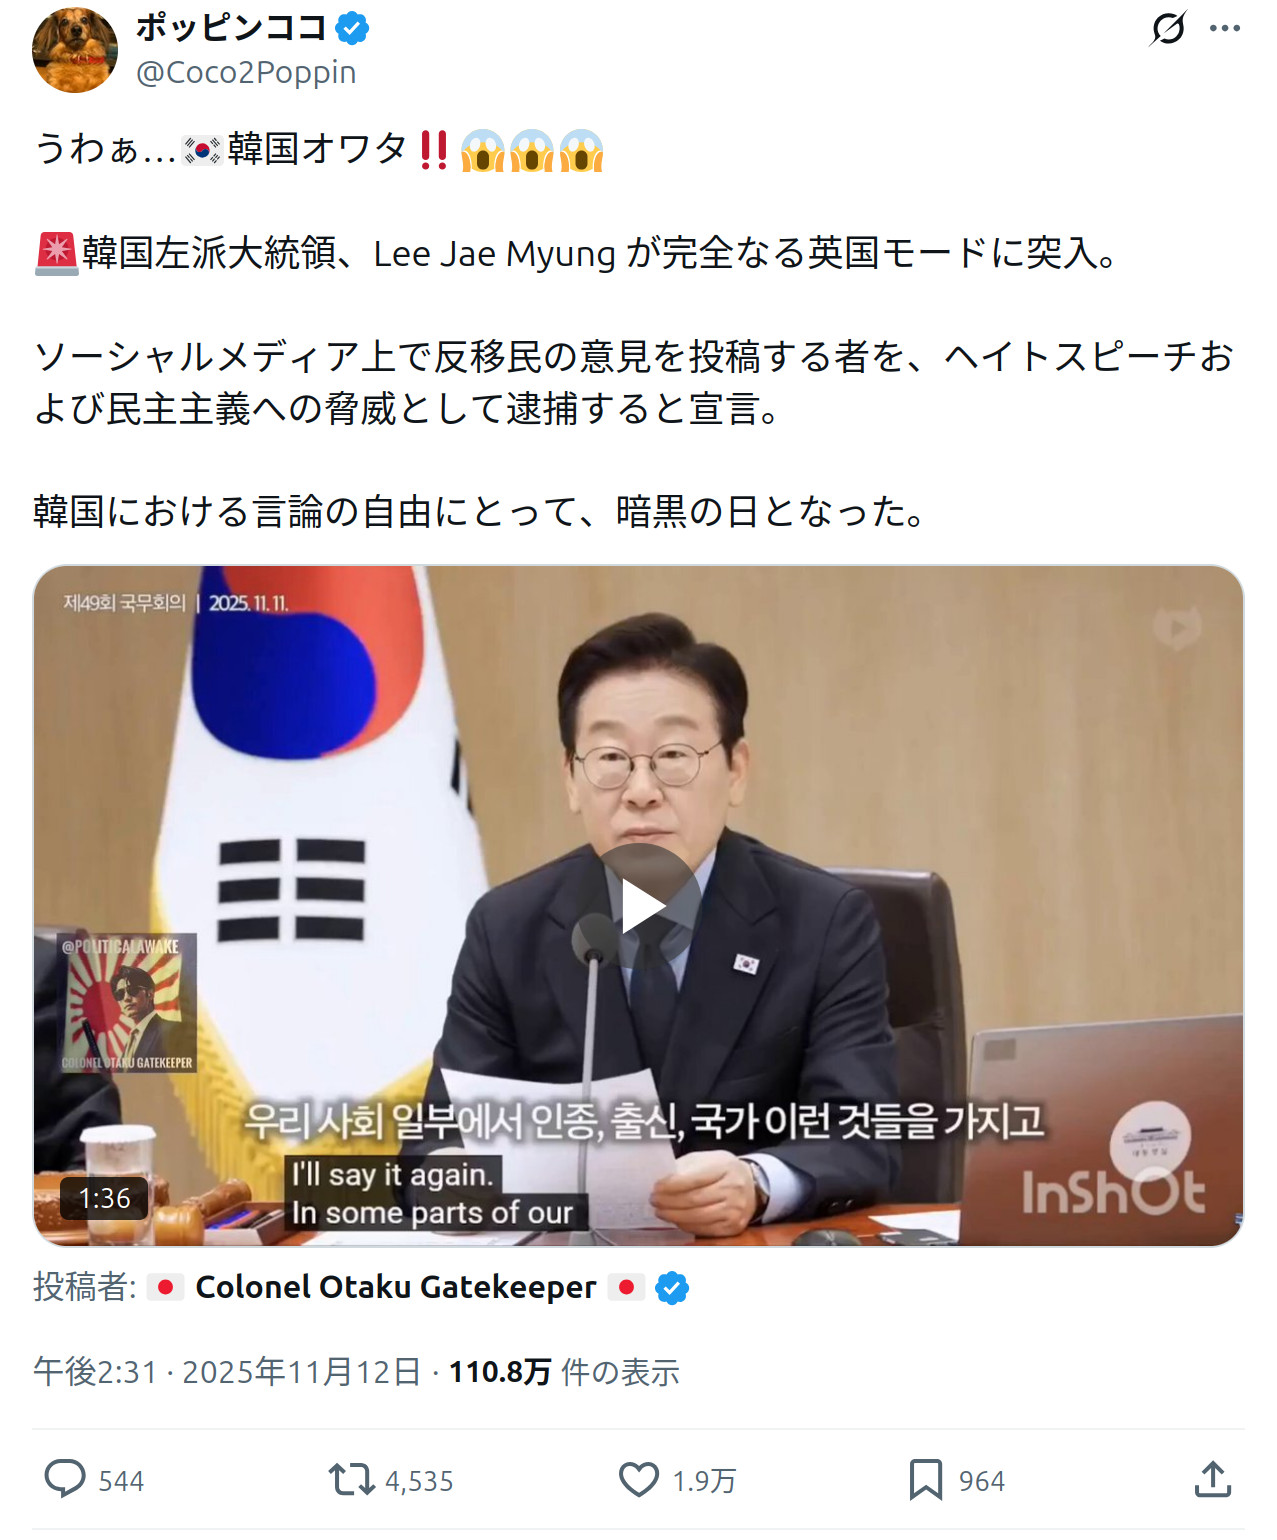Open Colonel Otaku Gatekeeper video poster link
Image resolution: width=1277 pixels, height=1540 pixels.
coord(396,1287)
